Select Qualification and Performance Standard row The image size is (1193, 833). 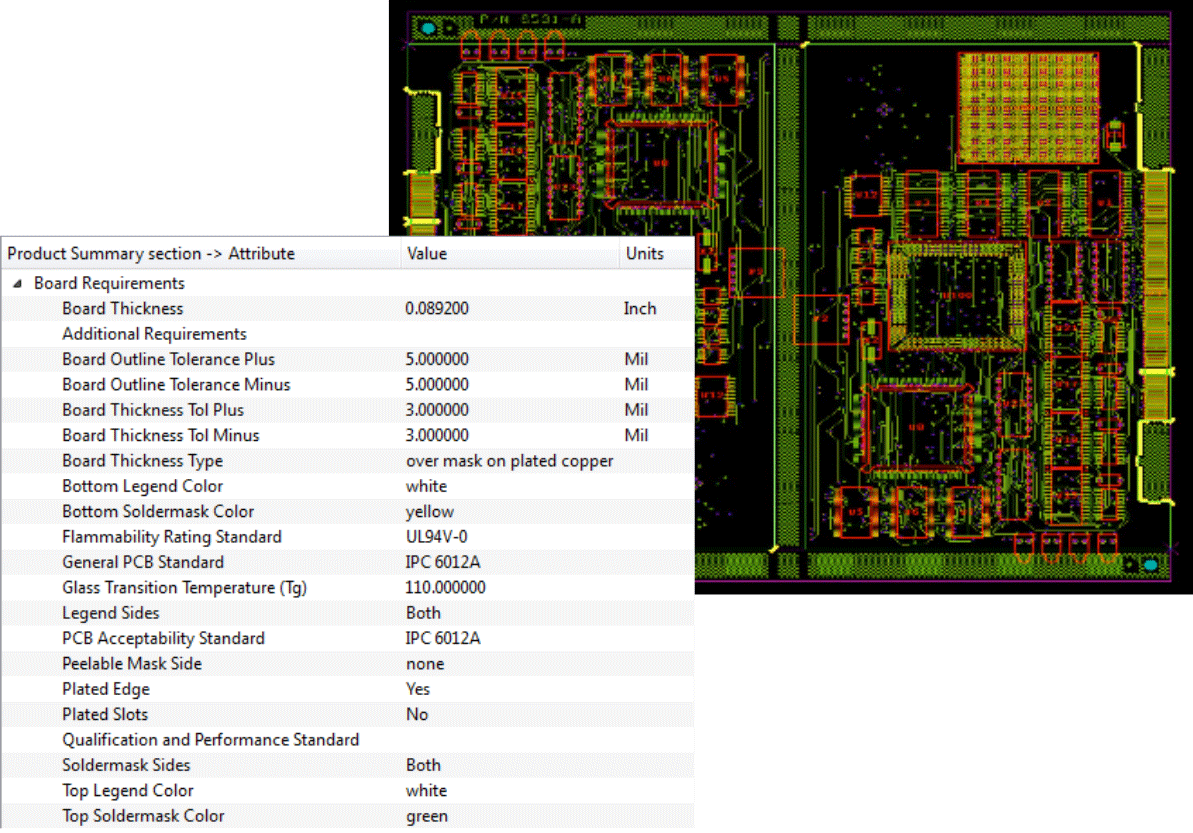point(210,740)
